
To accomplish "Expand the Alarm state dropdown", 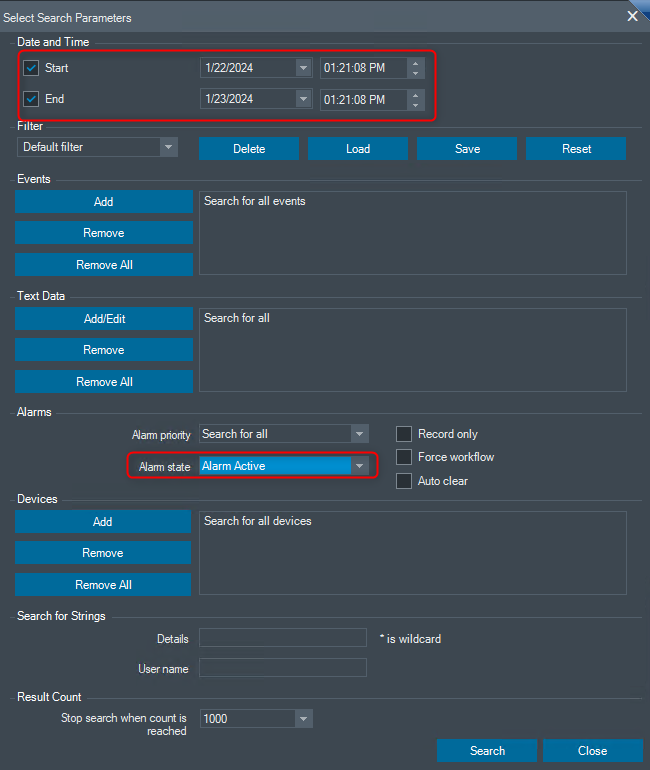I will click(359, 466).
